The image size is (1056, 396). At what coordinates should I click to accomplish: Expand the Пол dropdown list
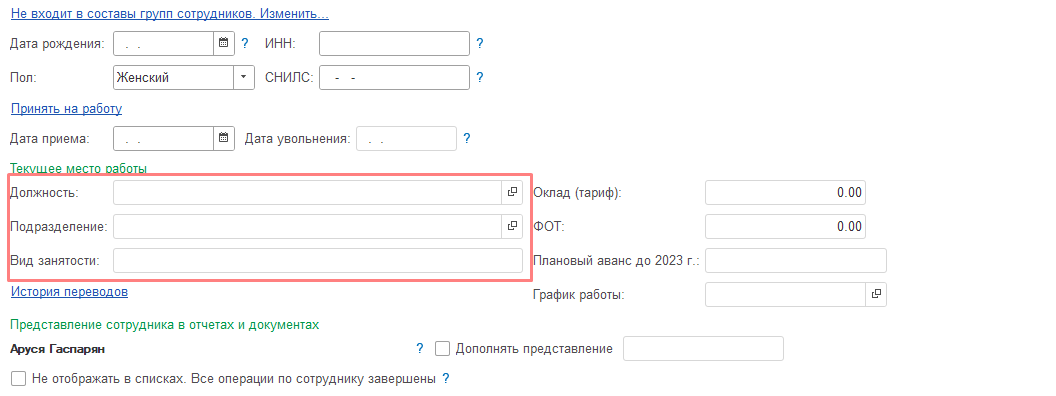pyautogui.click(x=244, y=77)
